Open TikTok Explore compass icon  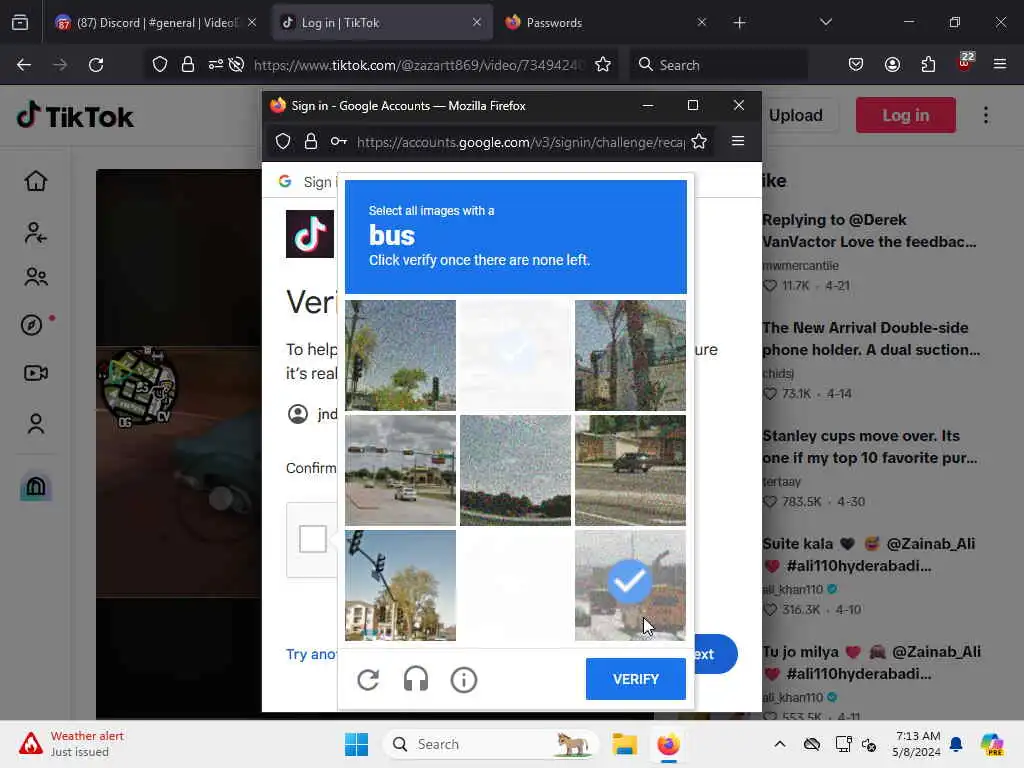[x=32, y=325]
